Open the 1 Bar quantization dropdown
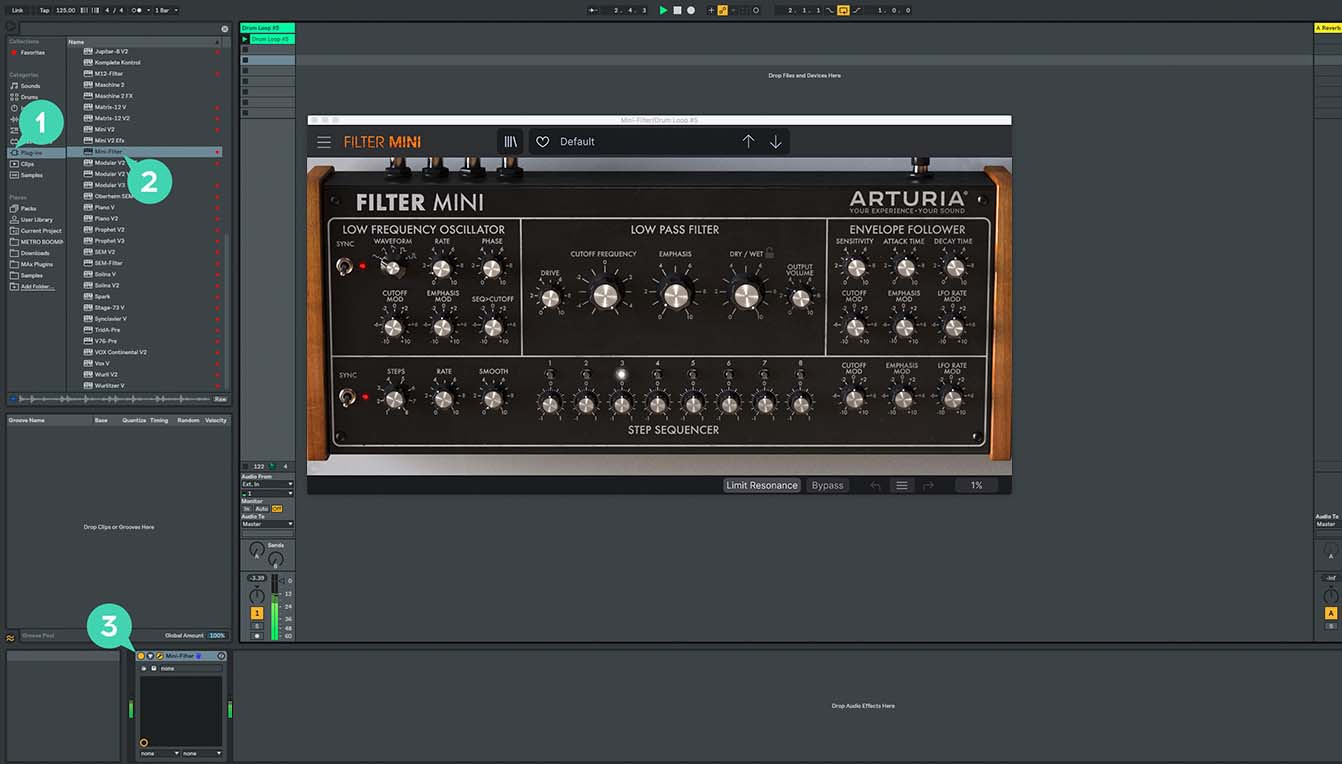 [x=164, y=10]
